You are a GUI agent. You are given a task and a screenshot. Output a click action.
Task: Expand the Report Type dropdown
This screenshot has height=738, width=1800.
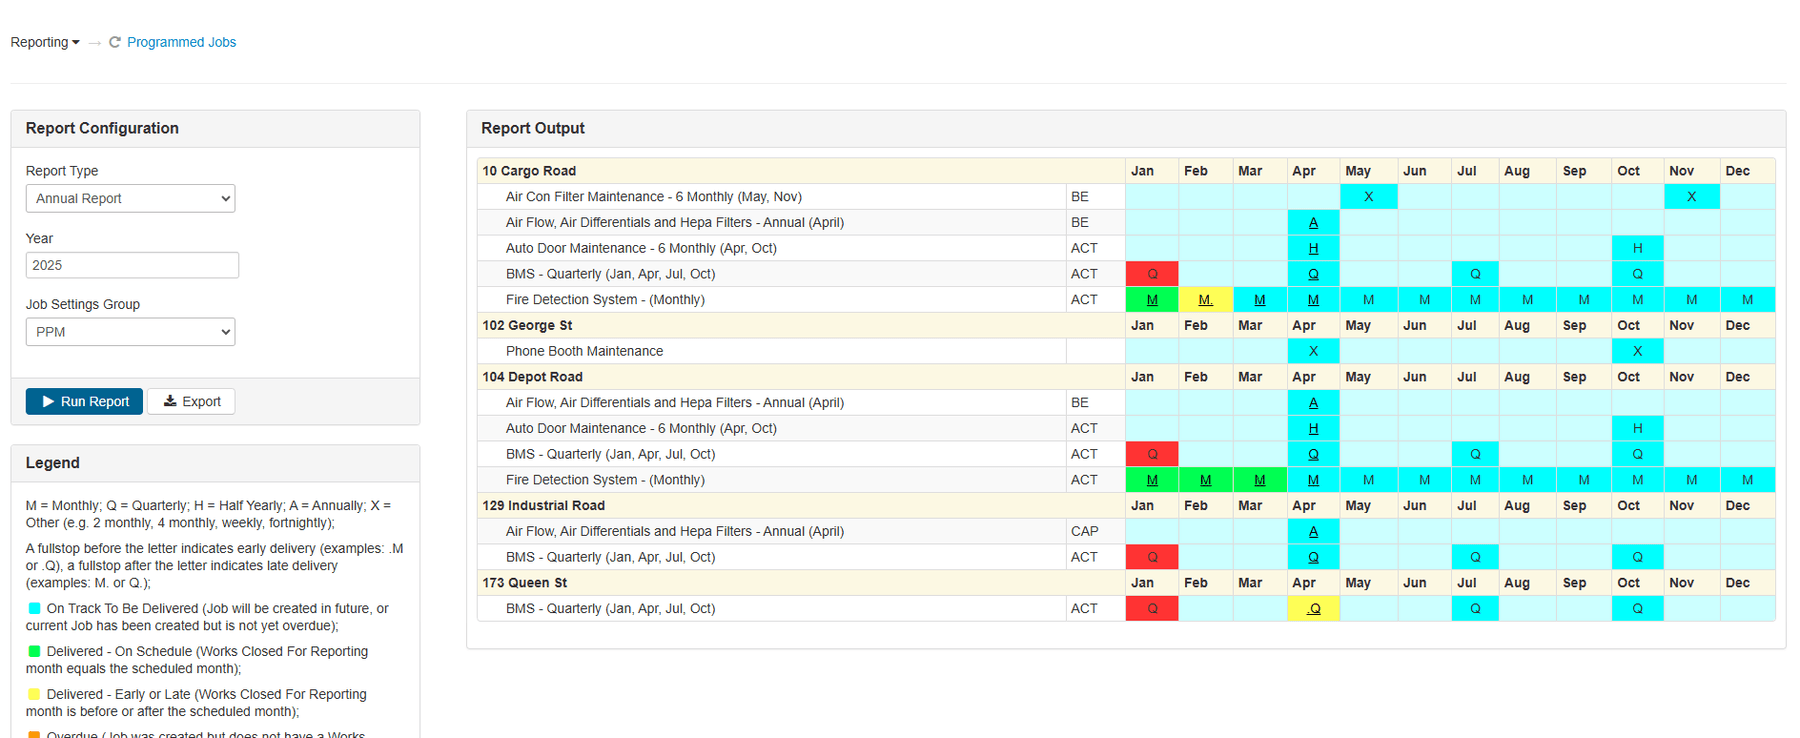click(130, 198)
